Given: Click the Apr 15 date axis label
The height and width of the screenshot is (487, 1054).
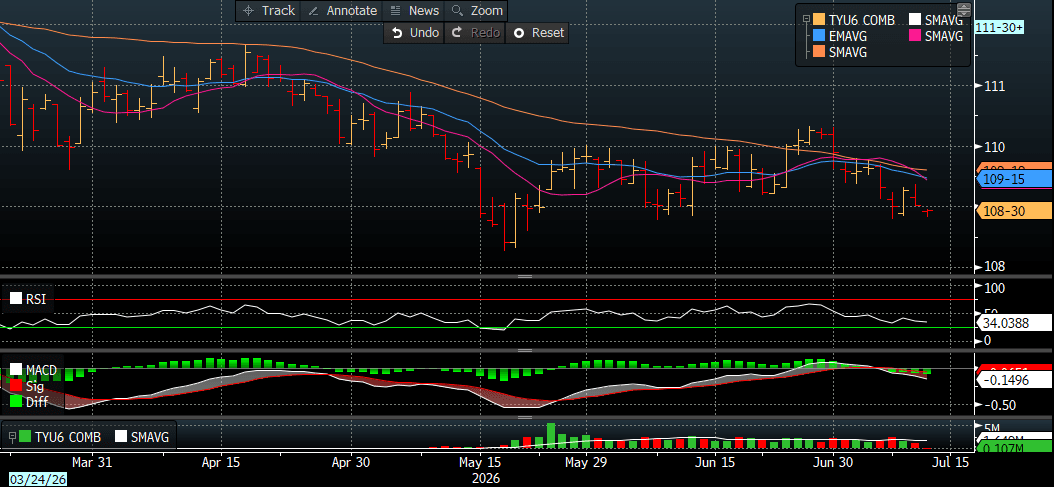Looking at the screenshot, I should [221, 463].
